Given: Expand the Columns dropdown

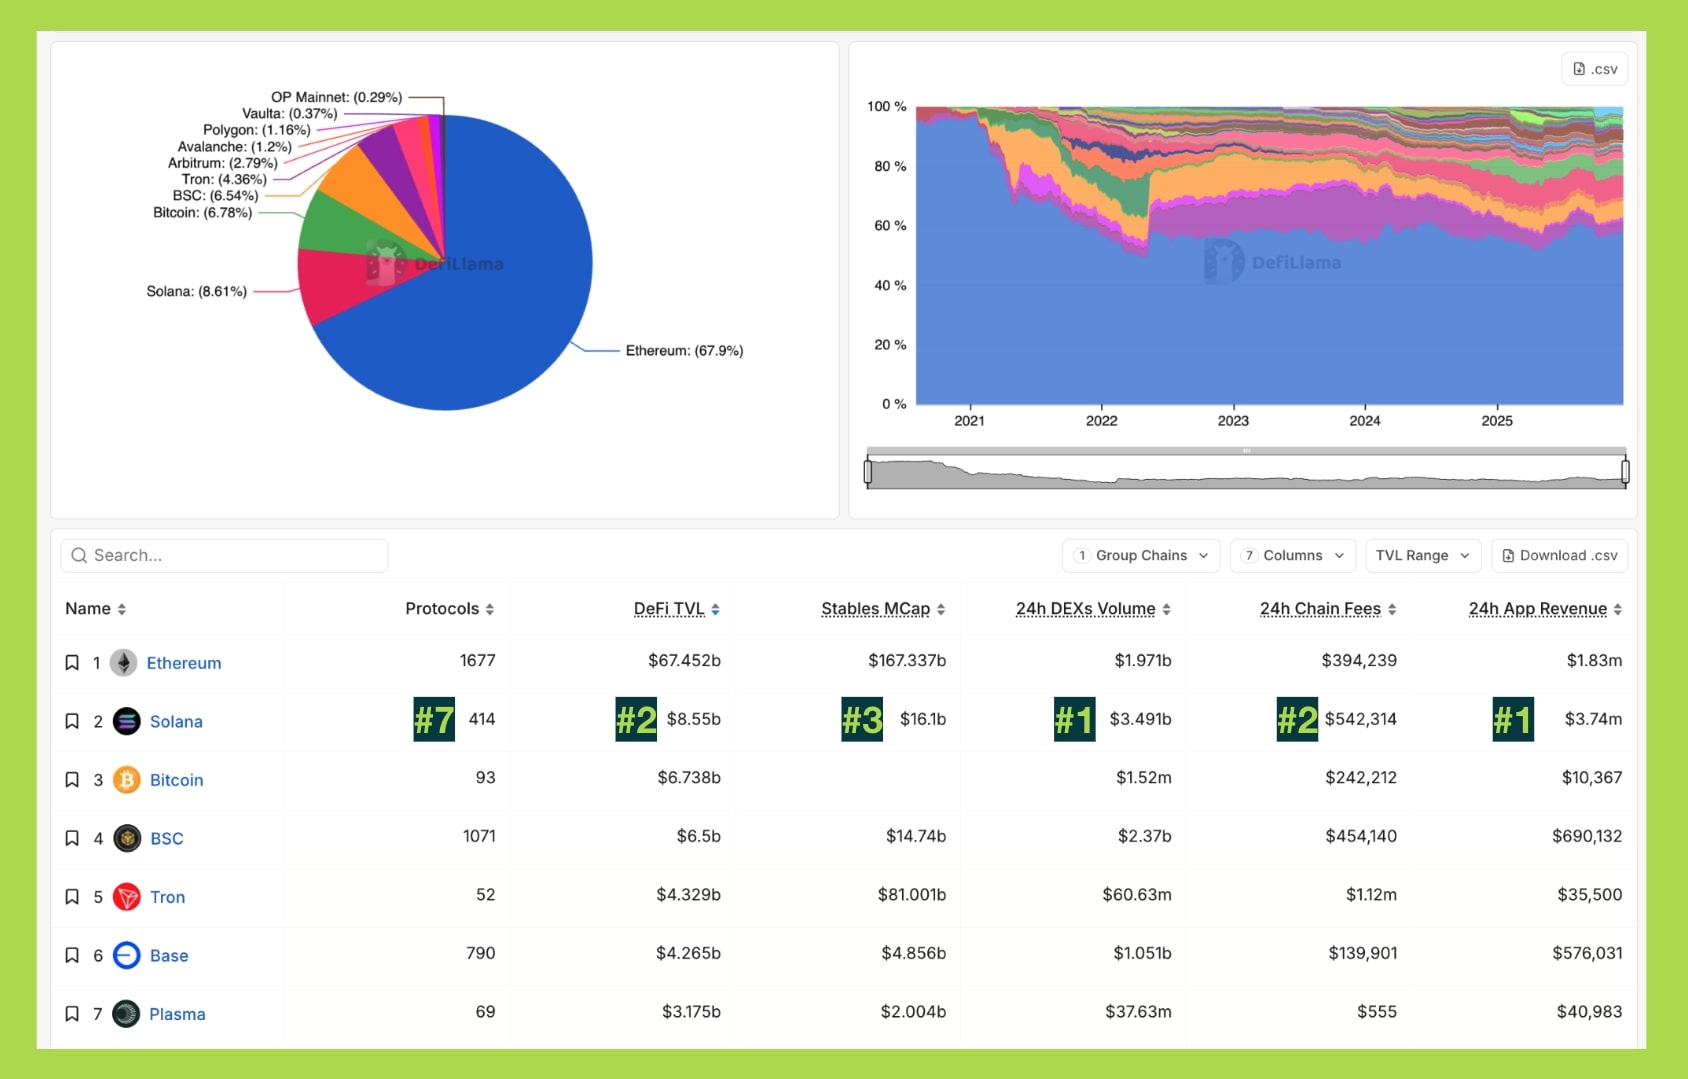Looking at the screenshot, I should point(1292,556).
